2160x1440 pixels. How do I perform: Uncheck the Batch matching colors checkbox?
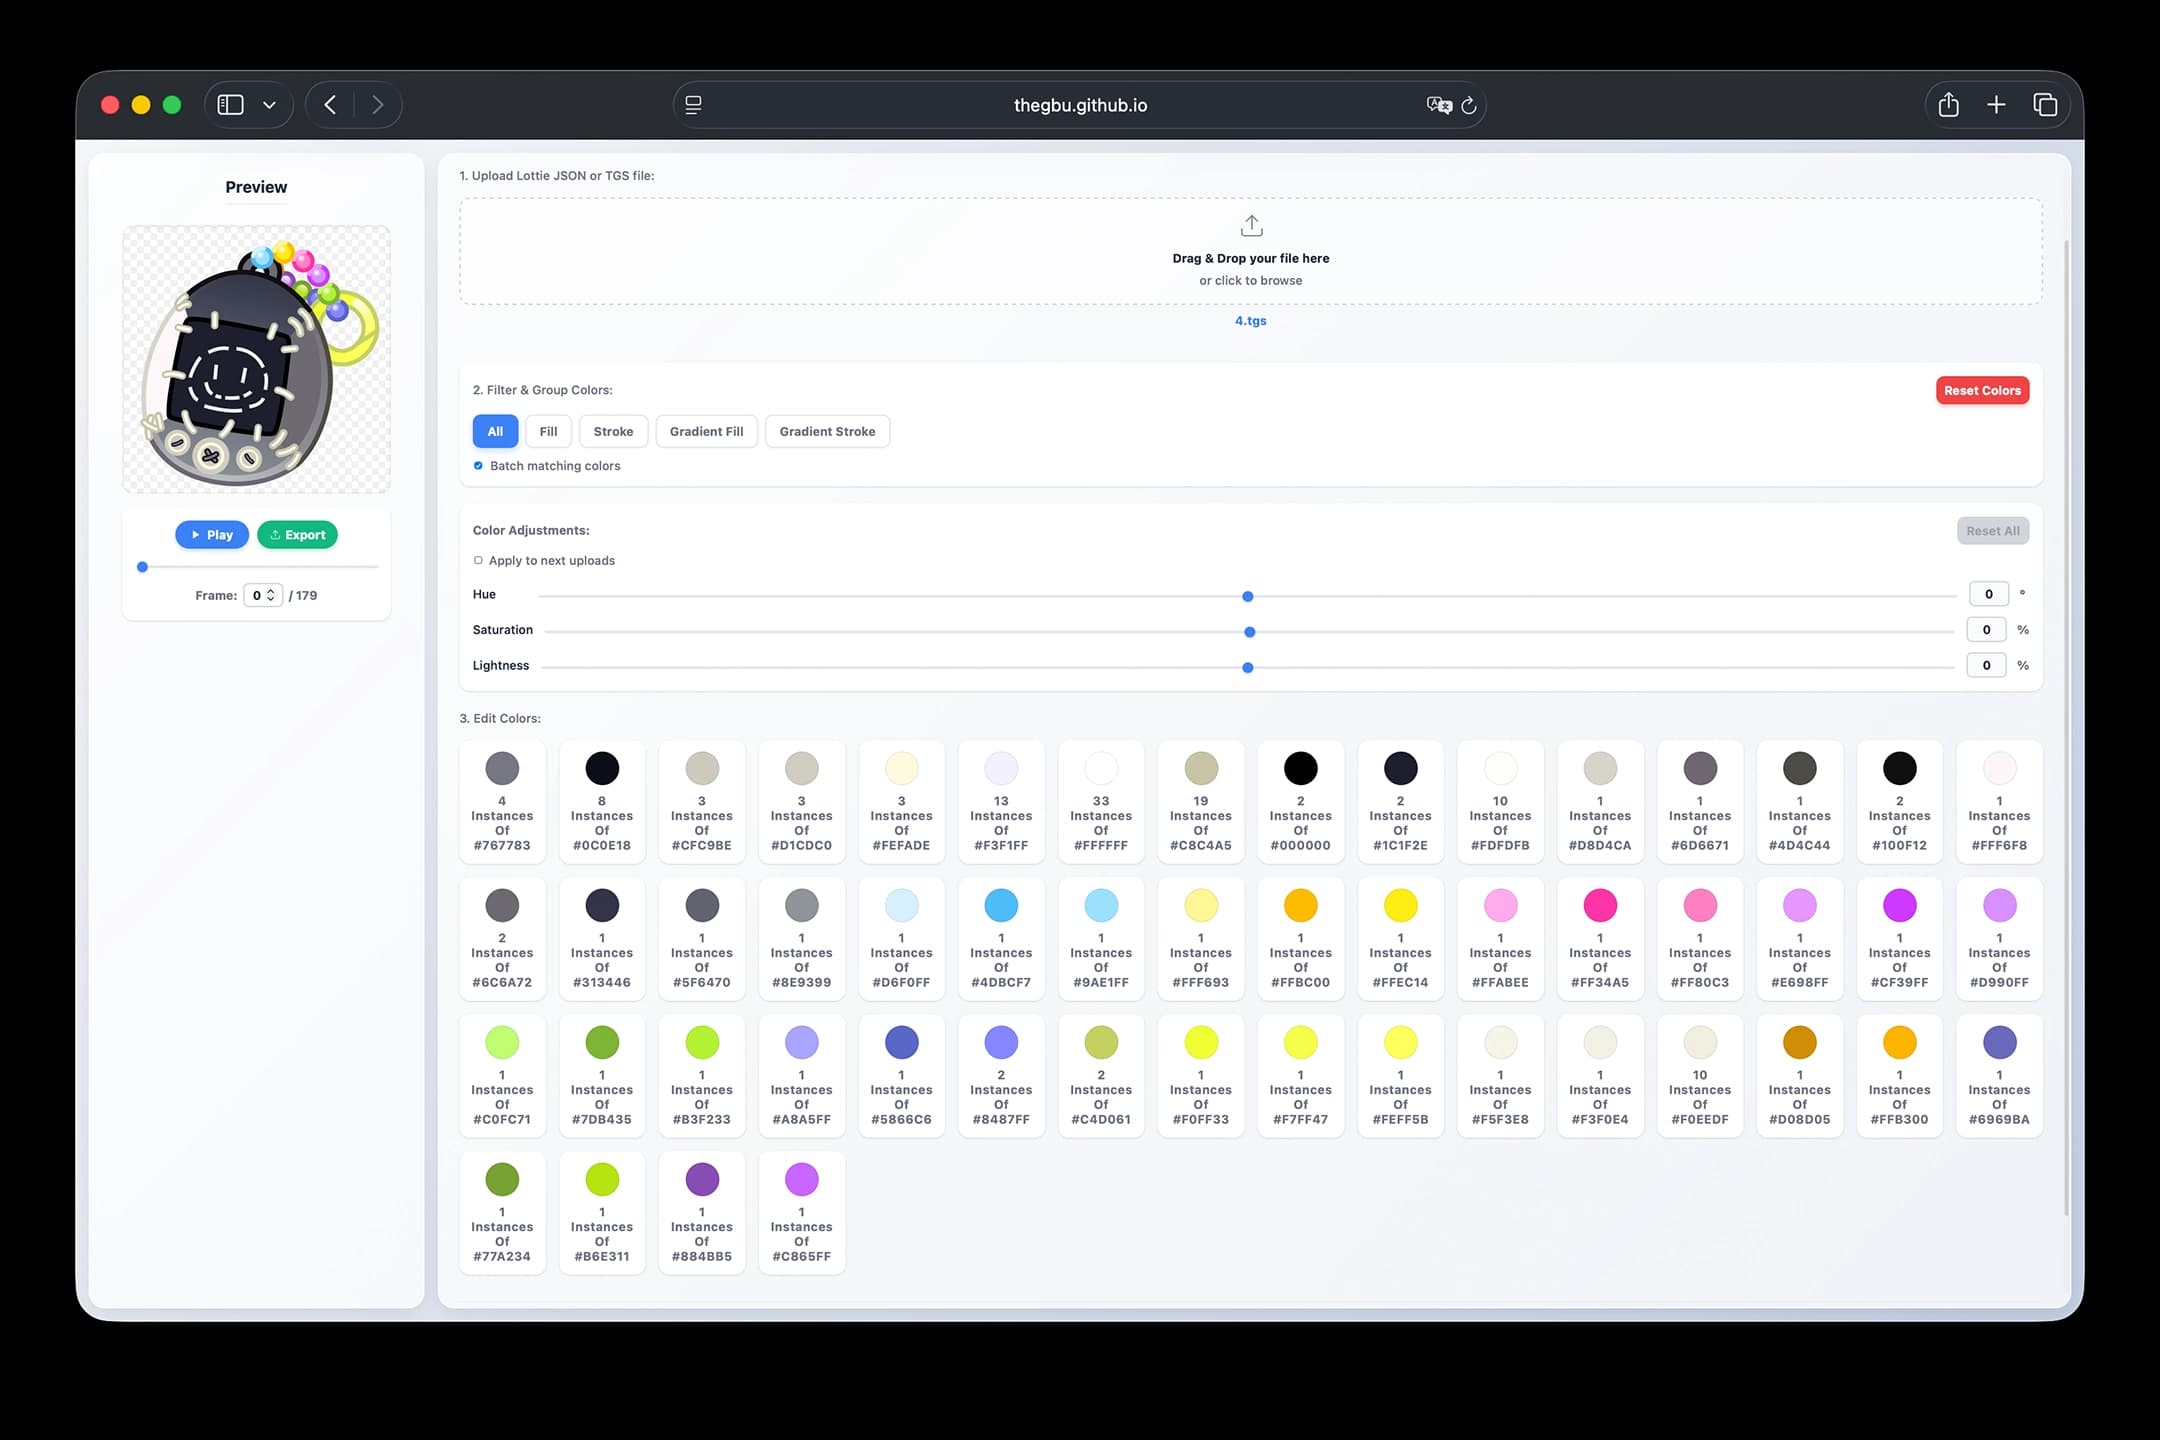point(477,466)
